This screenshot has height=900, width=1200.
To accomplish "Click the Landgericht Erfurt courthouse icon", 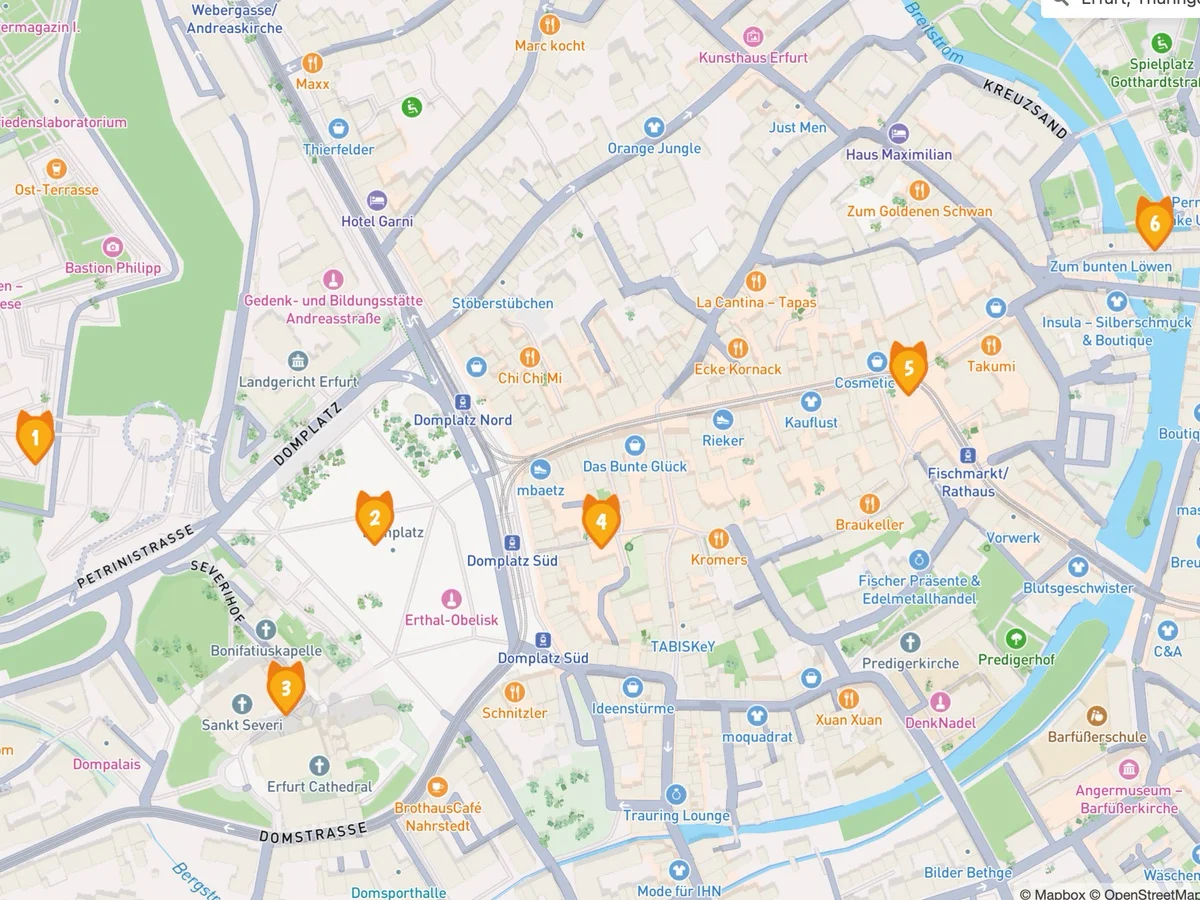I will click(x=297, y=361).
